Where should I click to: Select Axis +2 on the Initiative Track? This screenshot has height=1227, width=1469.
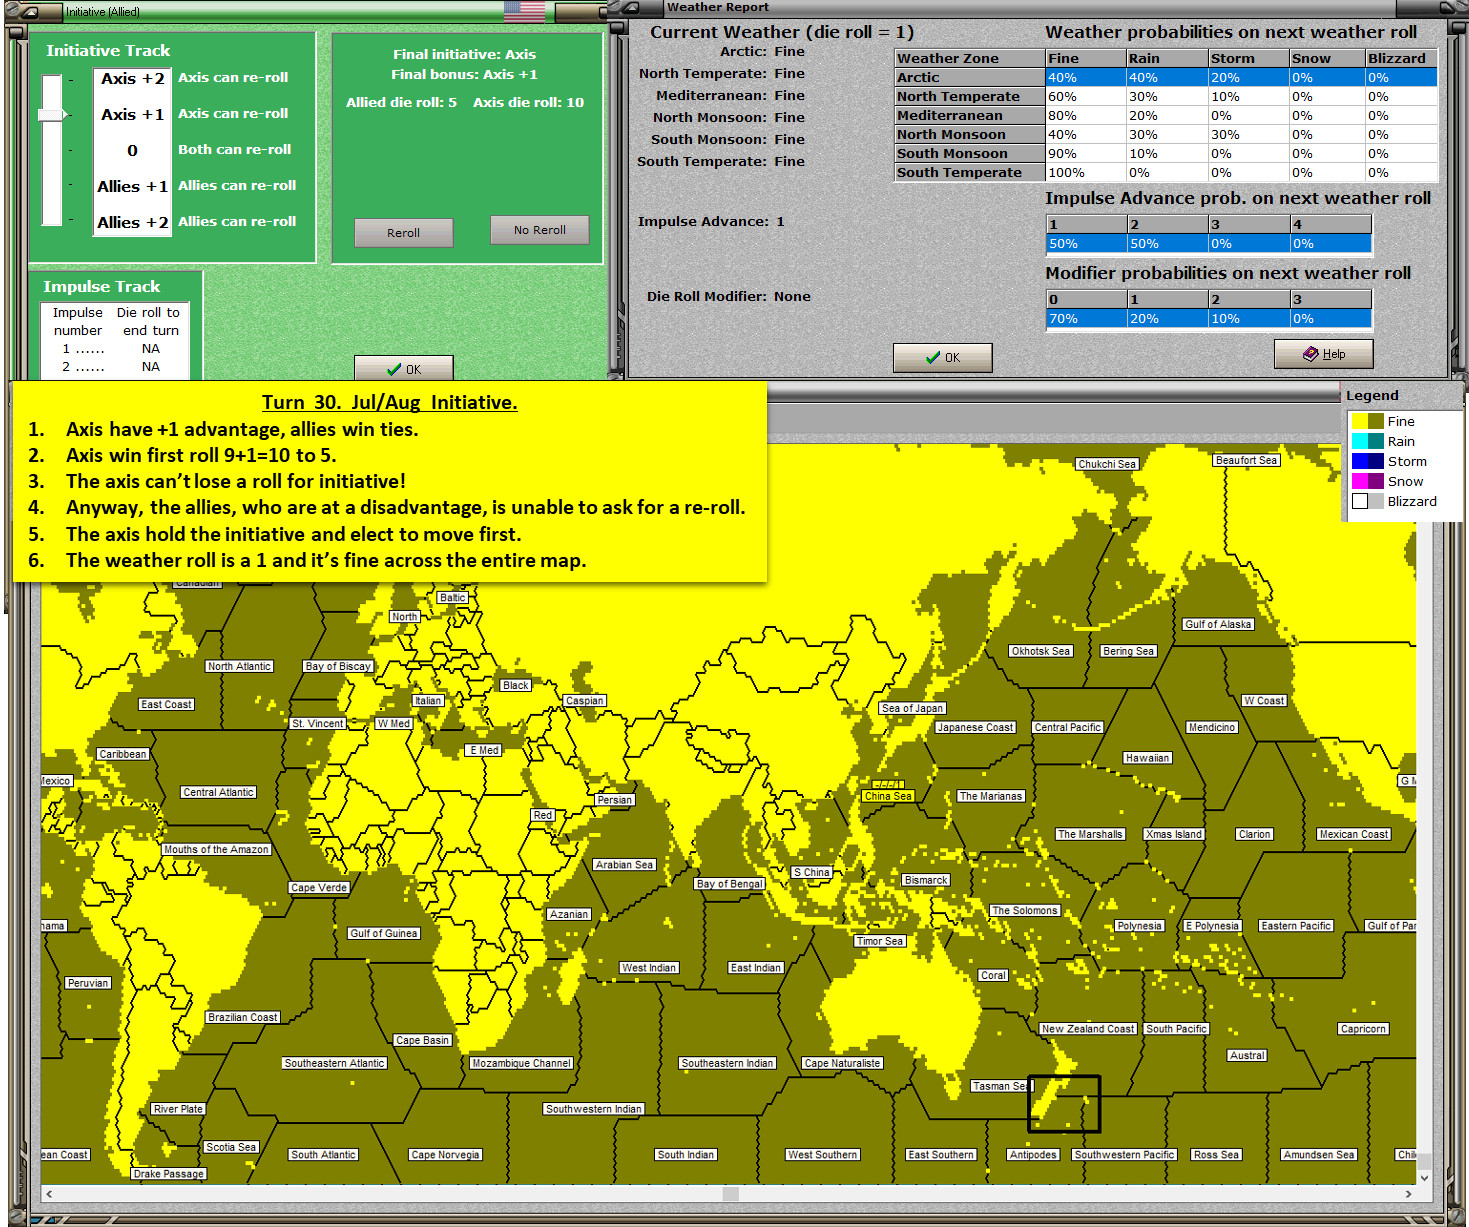click(x=132, y=79)
